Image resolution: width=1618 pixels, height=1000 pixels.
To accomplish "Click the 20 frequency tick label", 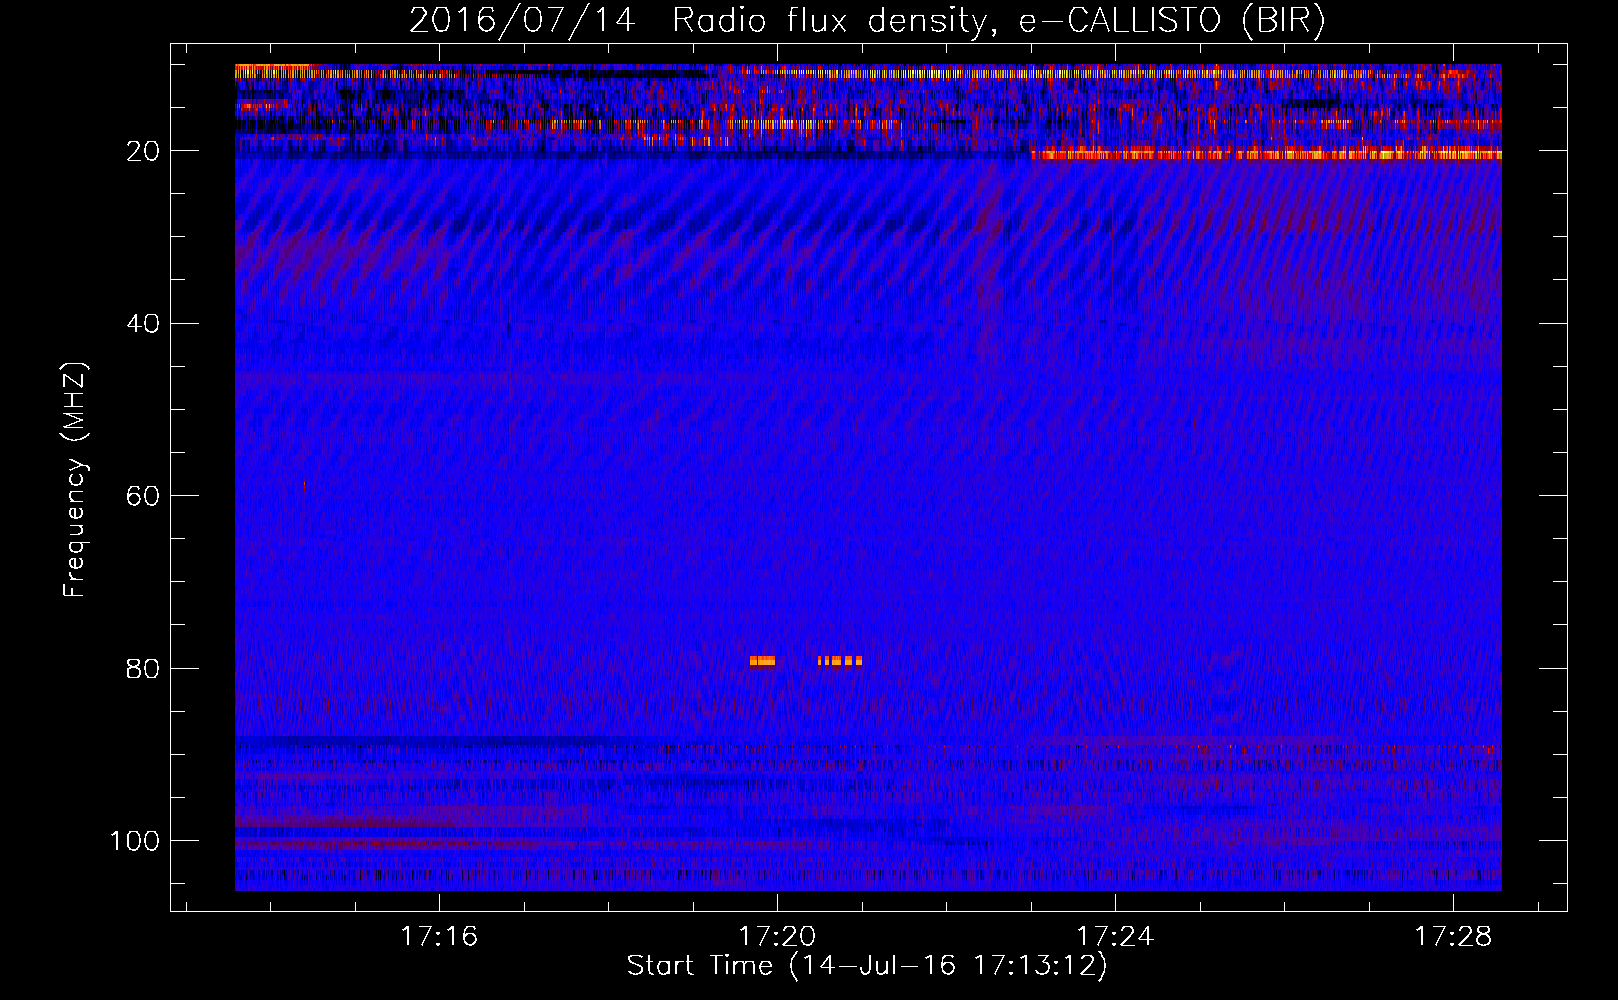I will 144,151.
